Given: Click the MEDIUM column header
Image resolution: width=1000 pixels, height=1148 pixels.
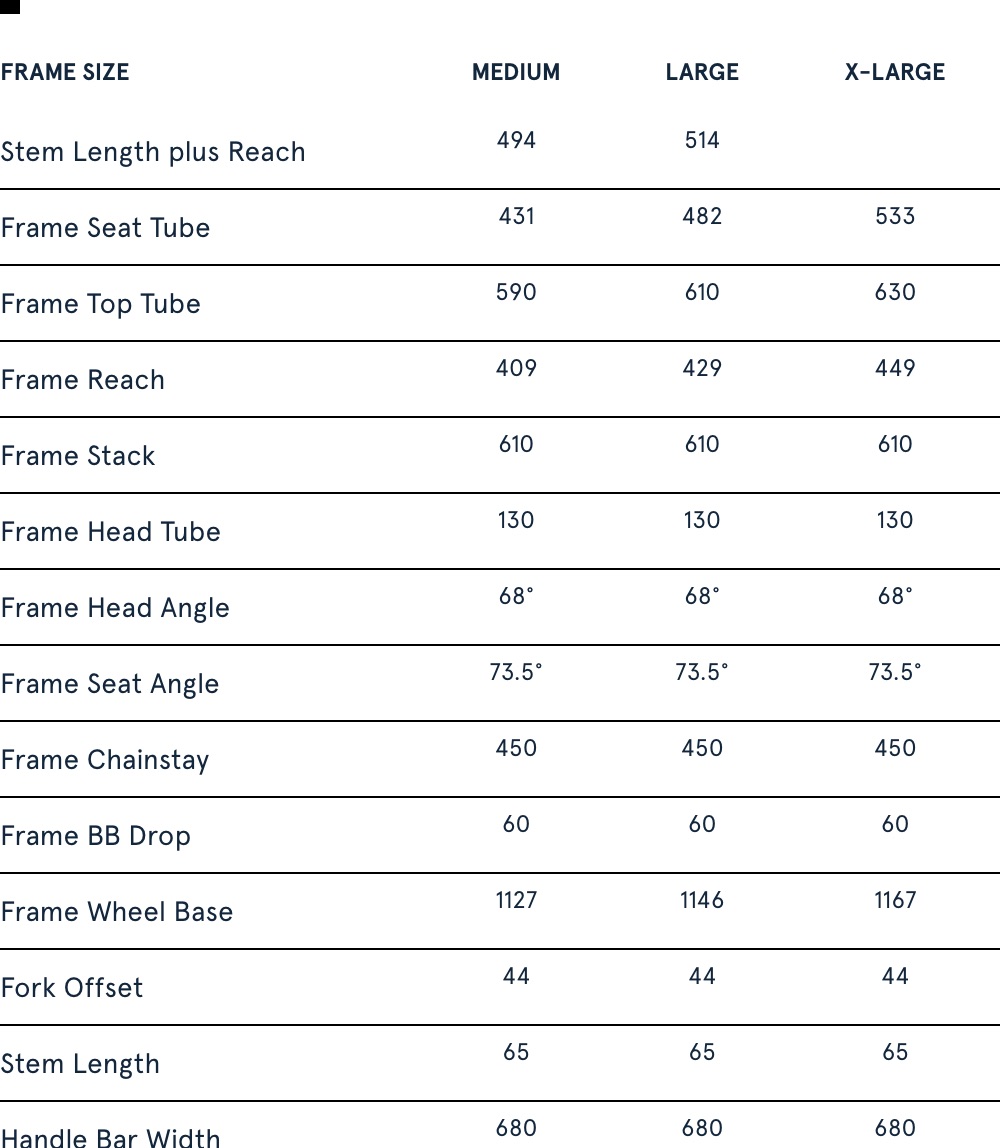Looking at the screenshot, I should tap(516, 72).
